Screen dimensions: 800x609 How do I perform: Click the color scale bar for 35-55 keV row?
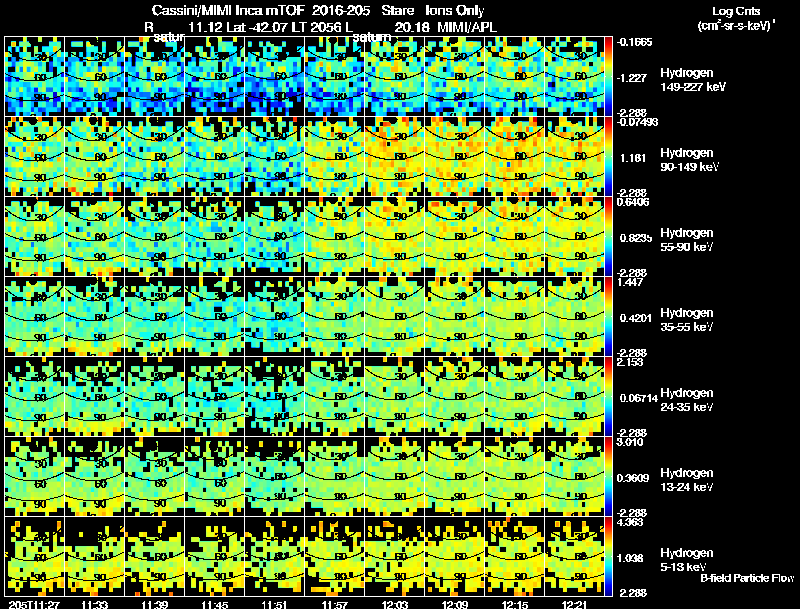pyautogui.click(x=608, y=317)
